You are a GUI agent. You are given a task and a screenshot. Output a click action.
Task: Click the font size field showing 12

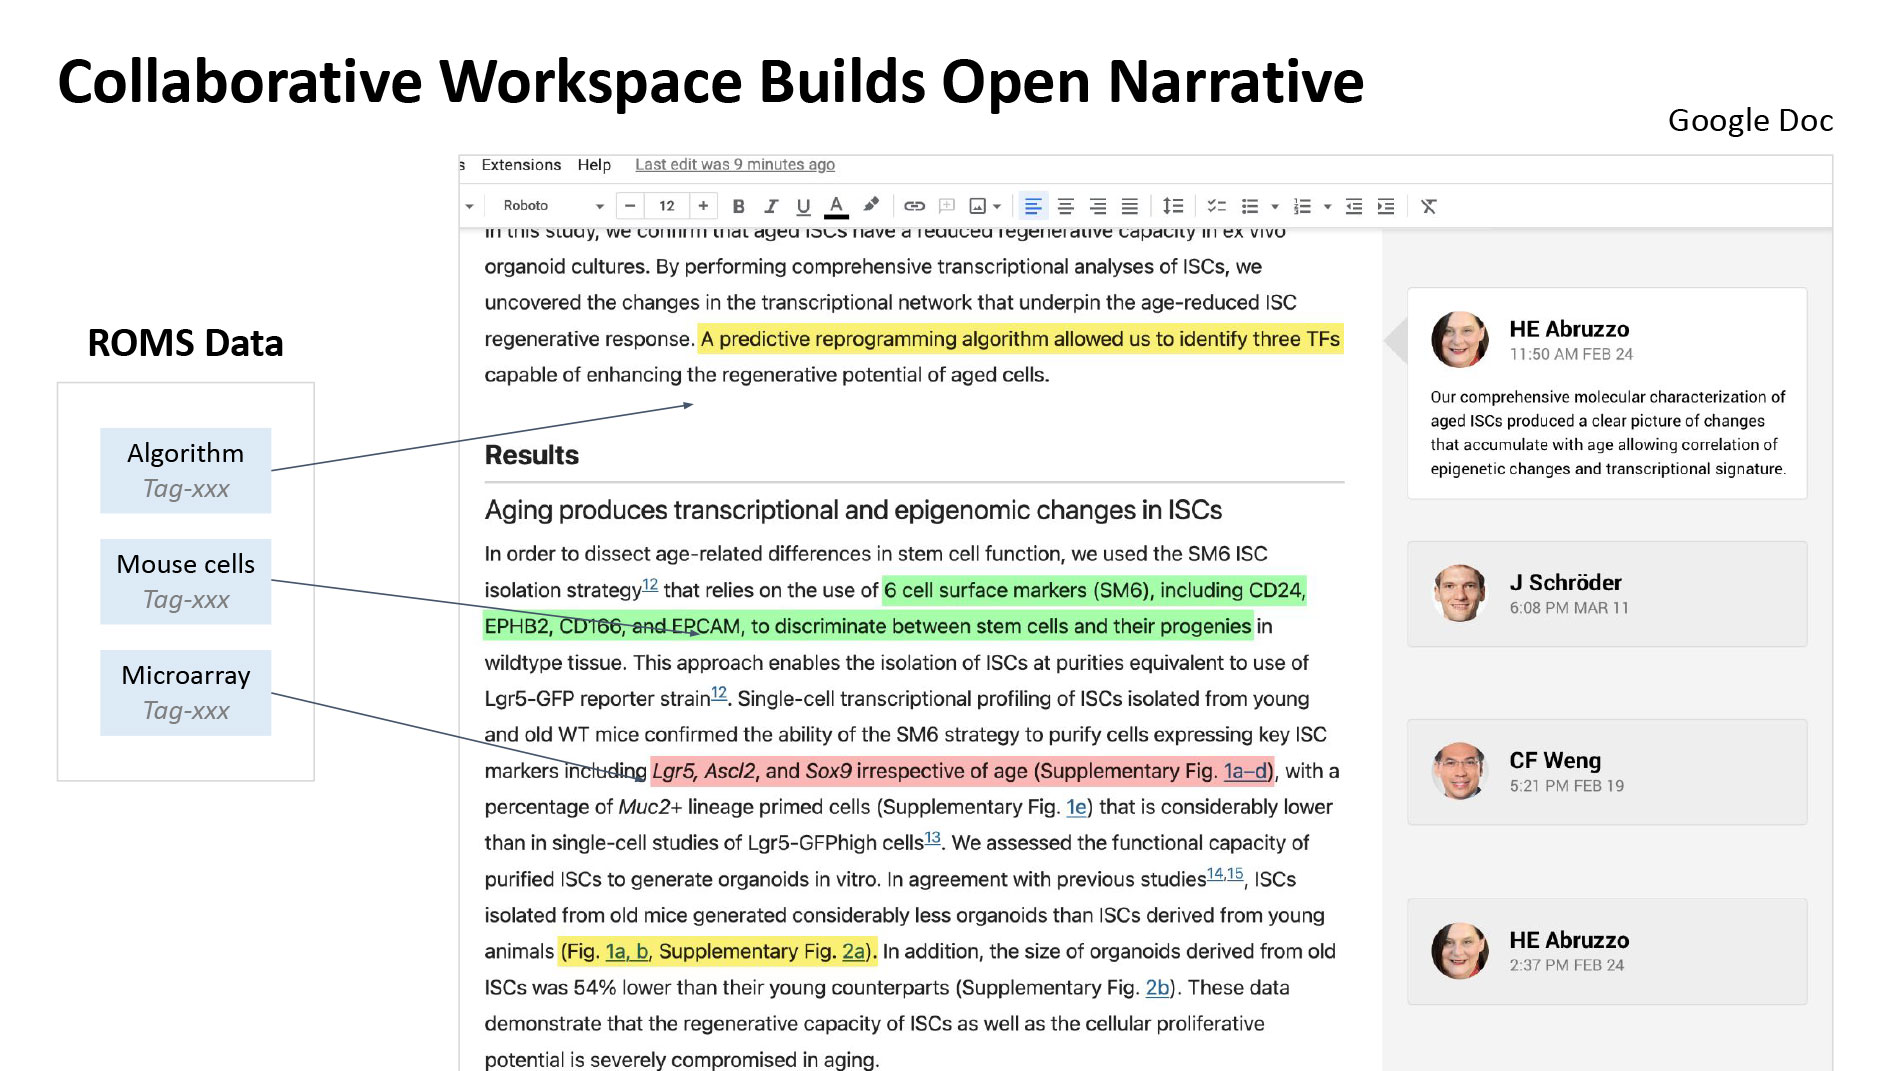[667, 206]
